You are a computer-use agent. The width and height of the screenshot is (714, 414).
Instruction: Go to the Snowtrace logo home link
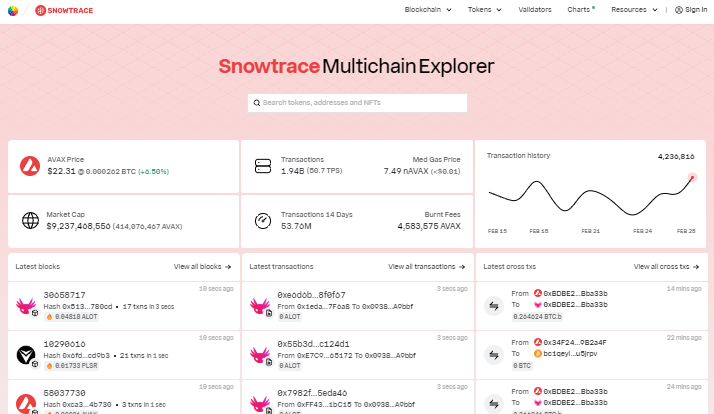click(x=64, y=10)
